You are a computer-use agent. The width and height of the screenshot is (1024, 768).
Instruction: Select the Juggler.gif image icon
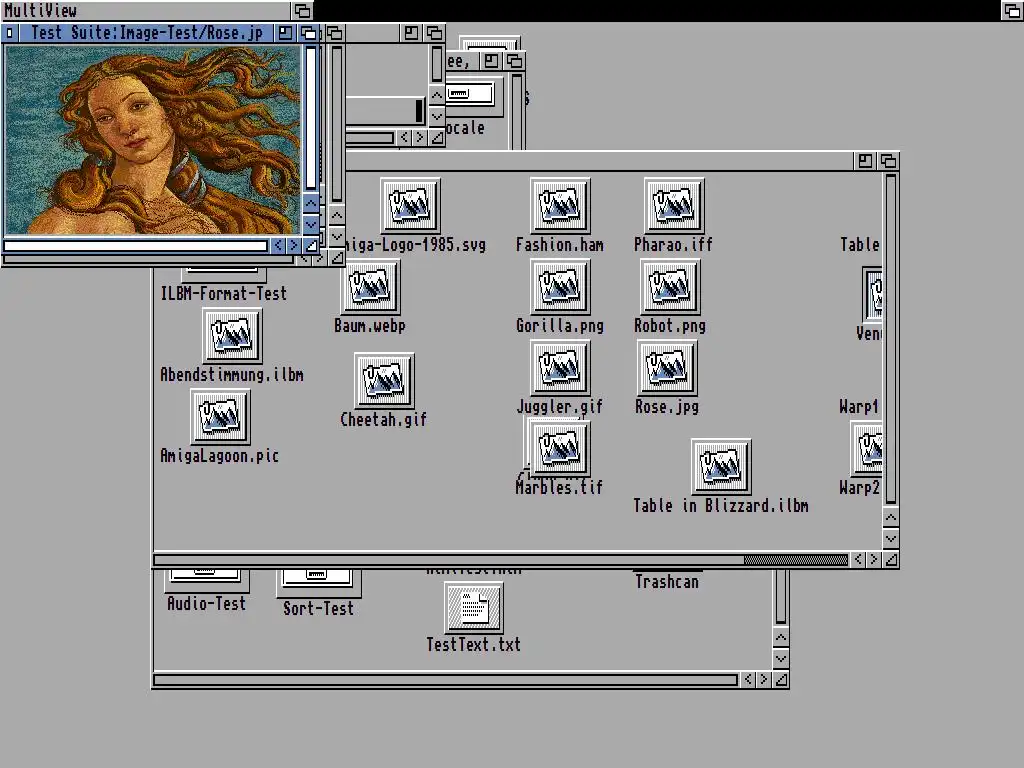click(x=560, y=367)
